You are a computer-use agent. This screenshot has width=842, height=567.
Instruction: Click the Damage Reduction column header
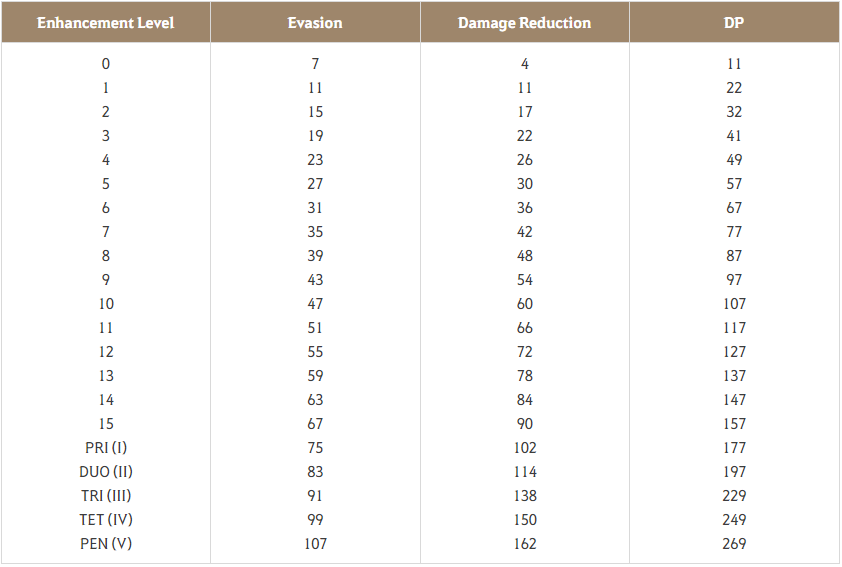pyautogui.click(x=524, y=23)
